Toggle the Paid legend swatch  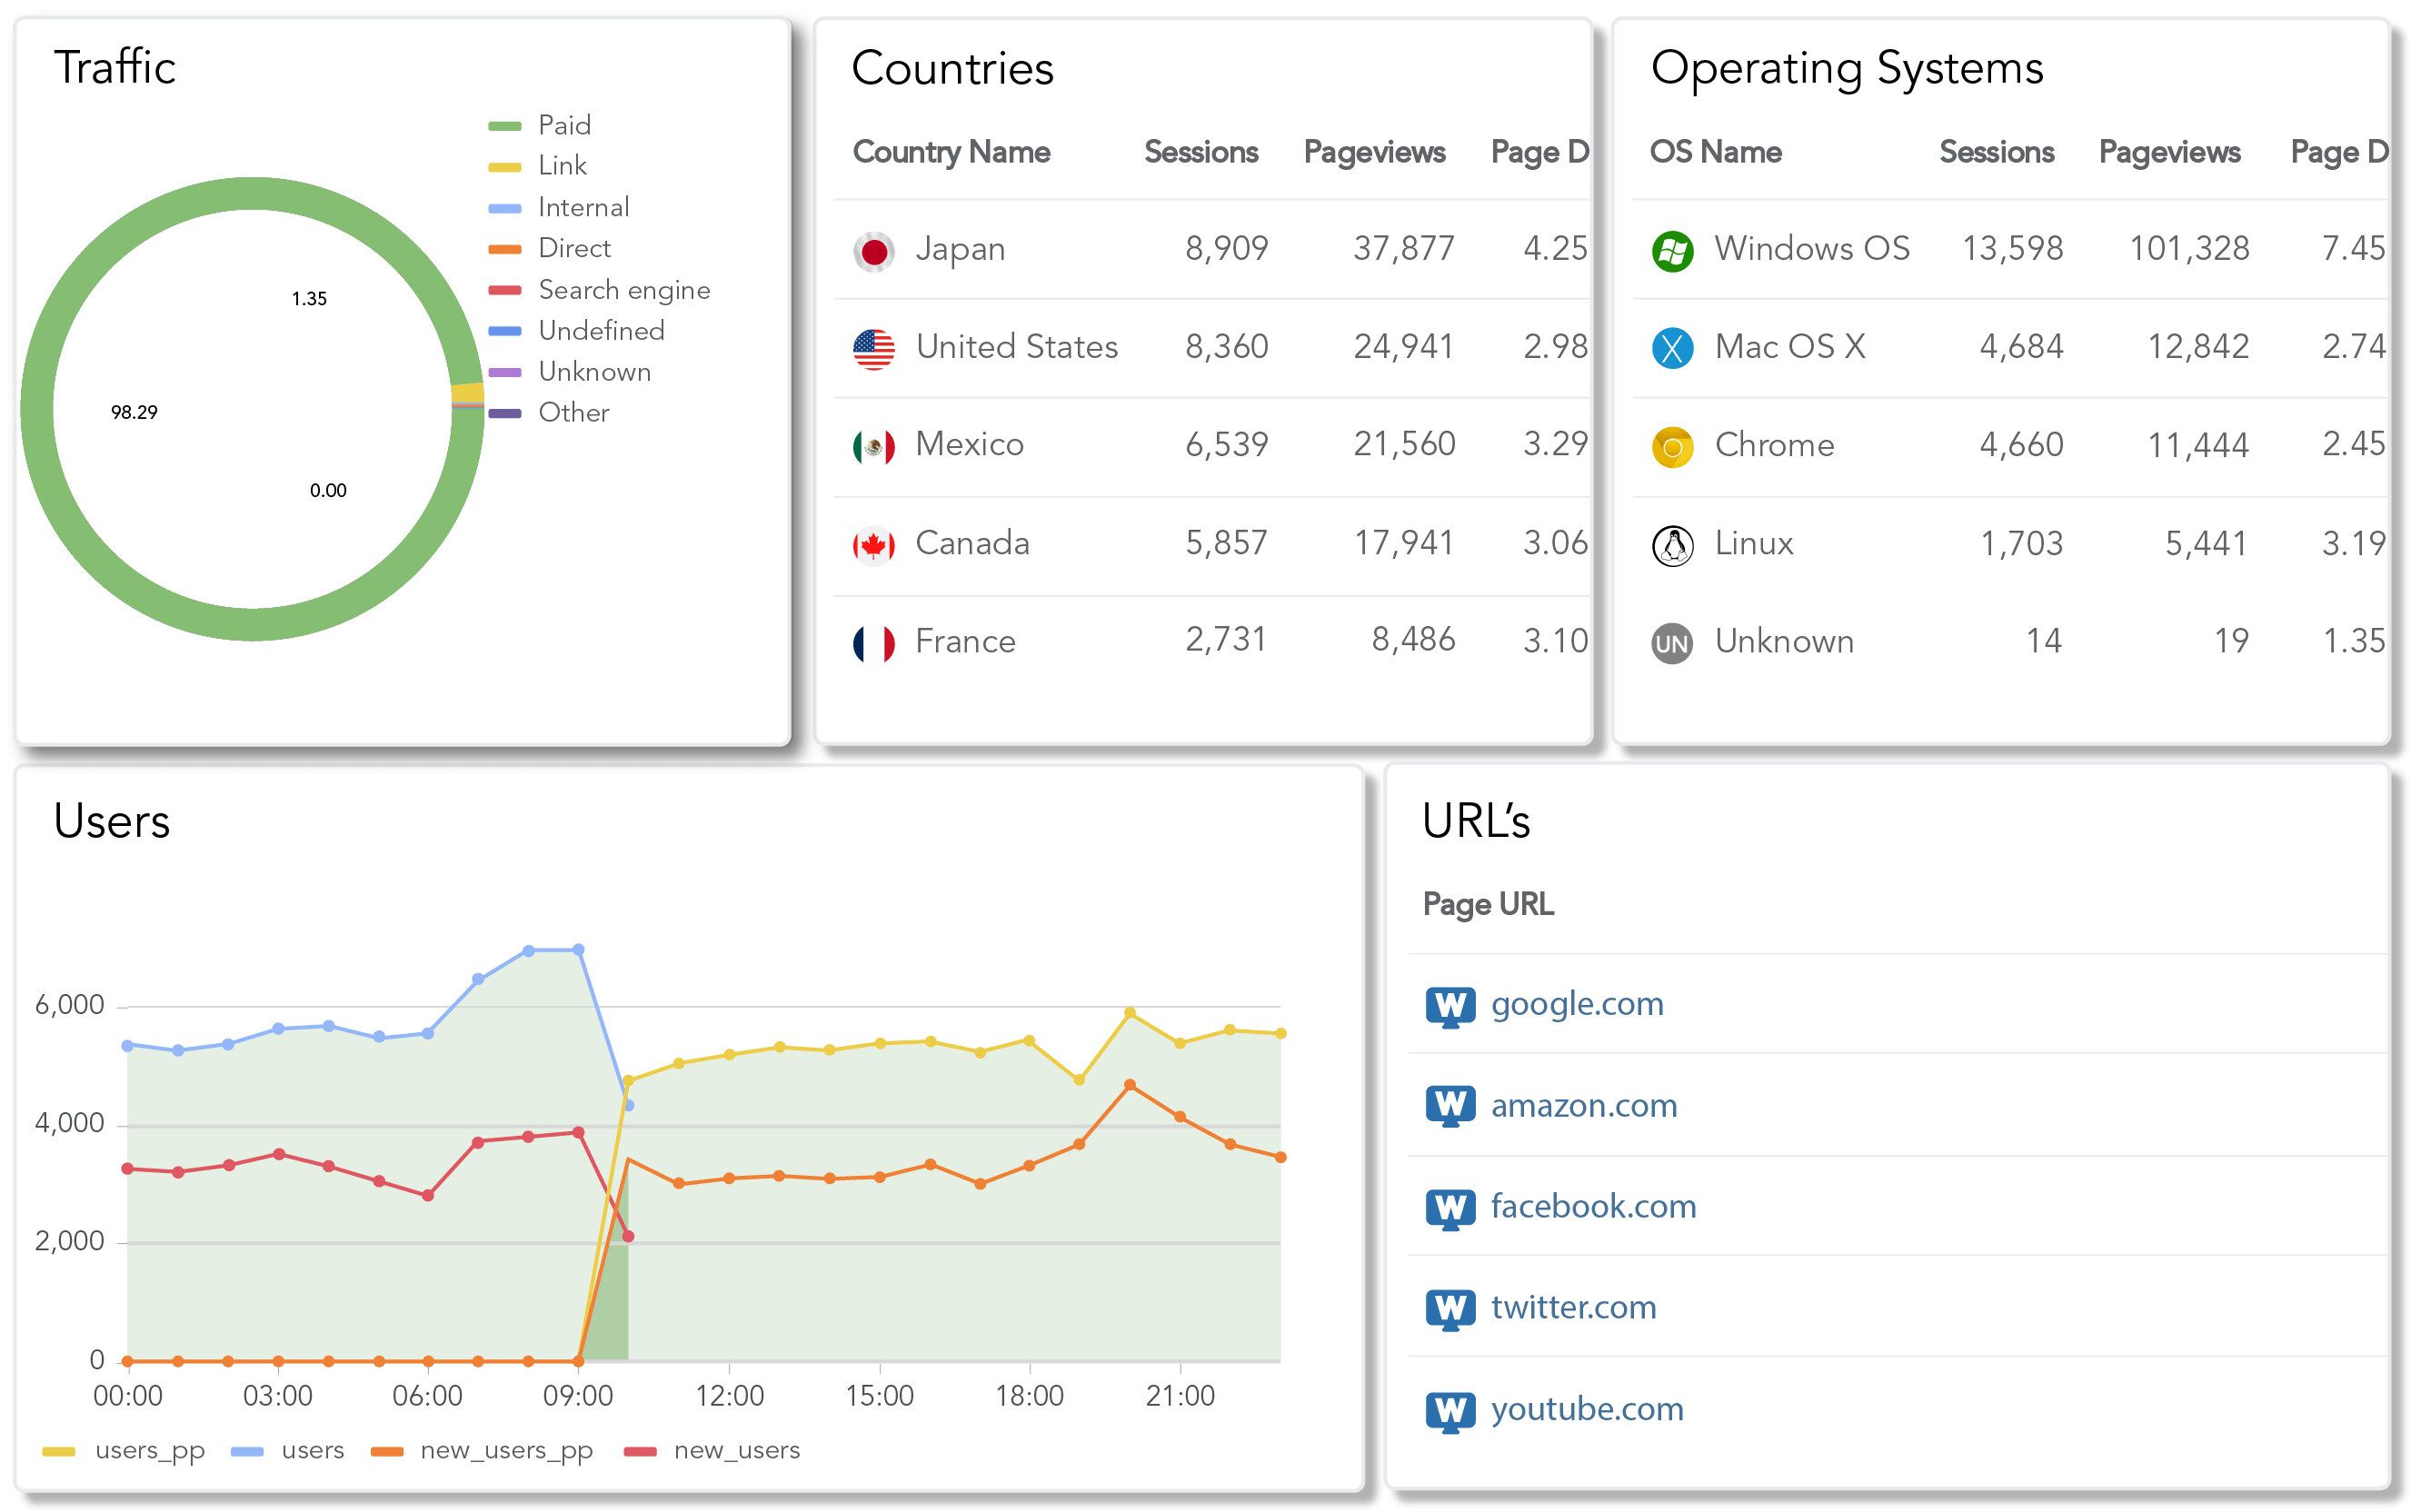504,126
